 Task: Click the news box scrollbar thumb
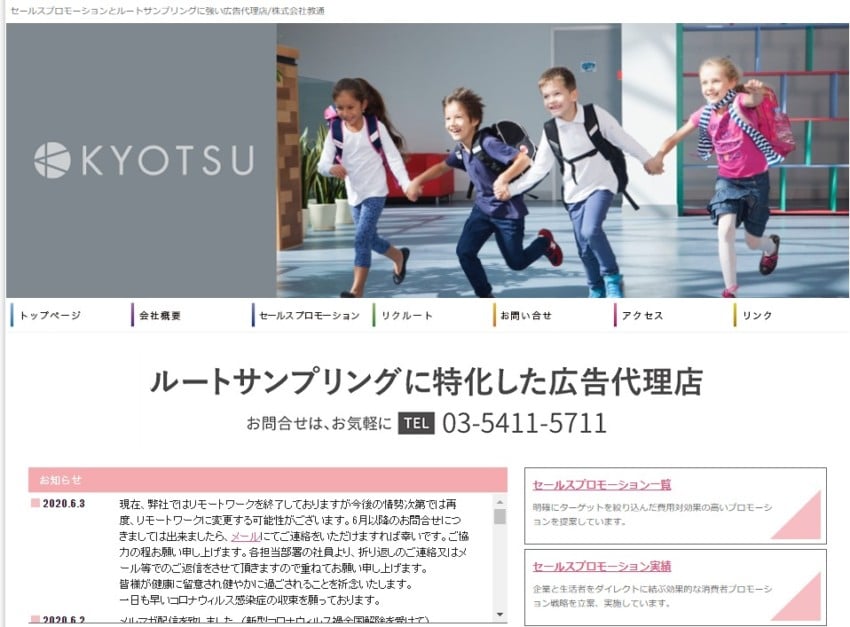tap(500, 516)
